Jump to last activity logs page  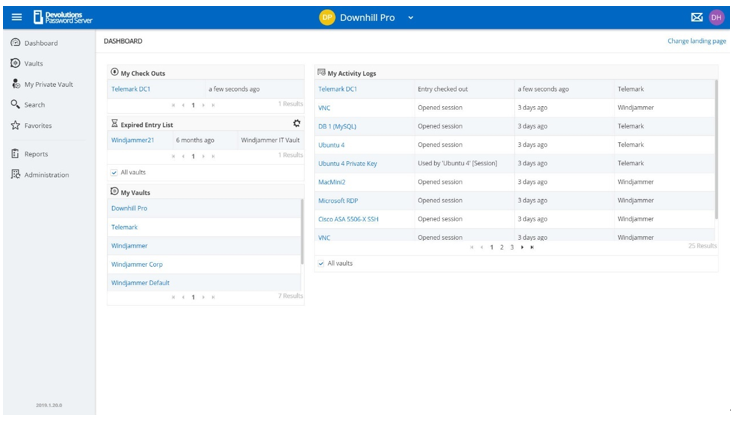(x=532, y=248)
